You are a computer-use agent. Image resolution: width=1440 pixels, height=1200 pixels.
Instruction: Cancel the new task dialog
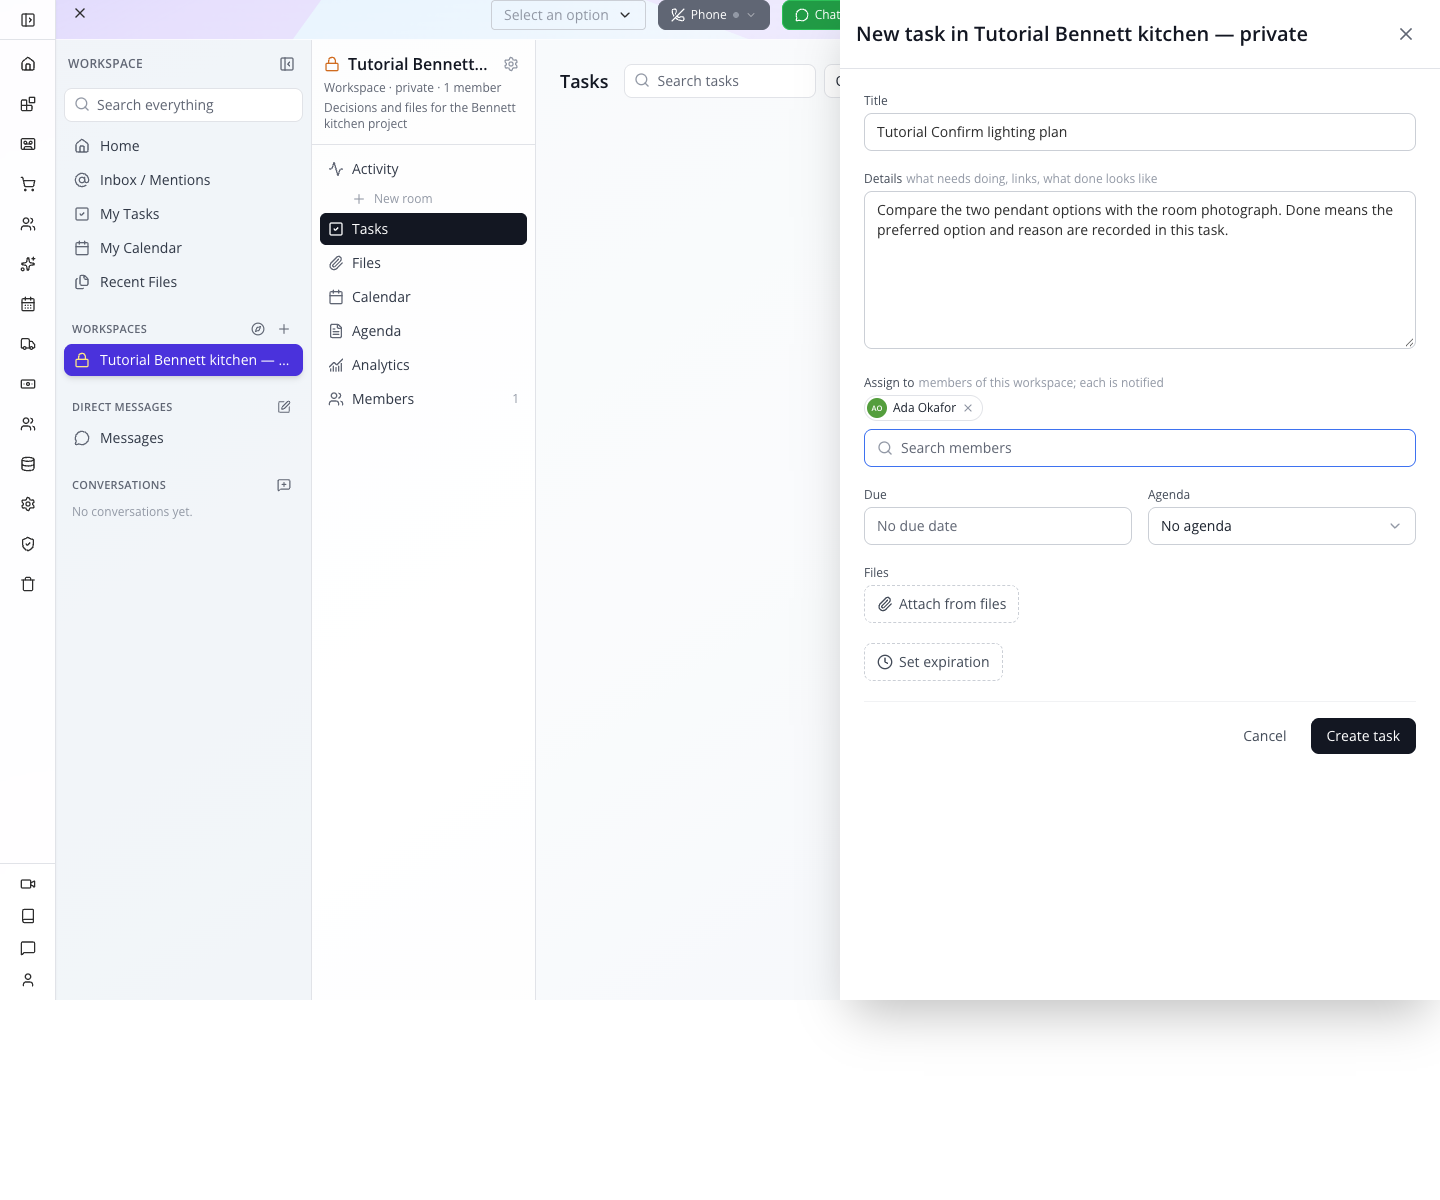coord(1264,736)
